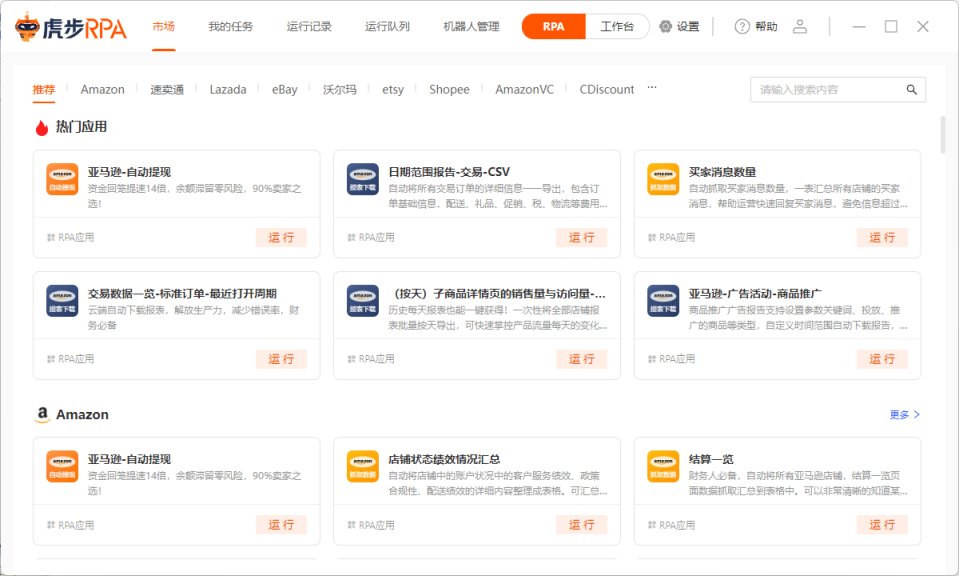Click the 日期范围报告-交易-CSV app icon
This screenshot has width=960, height=576.
click(x=362, y=179)
